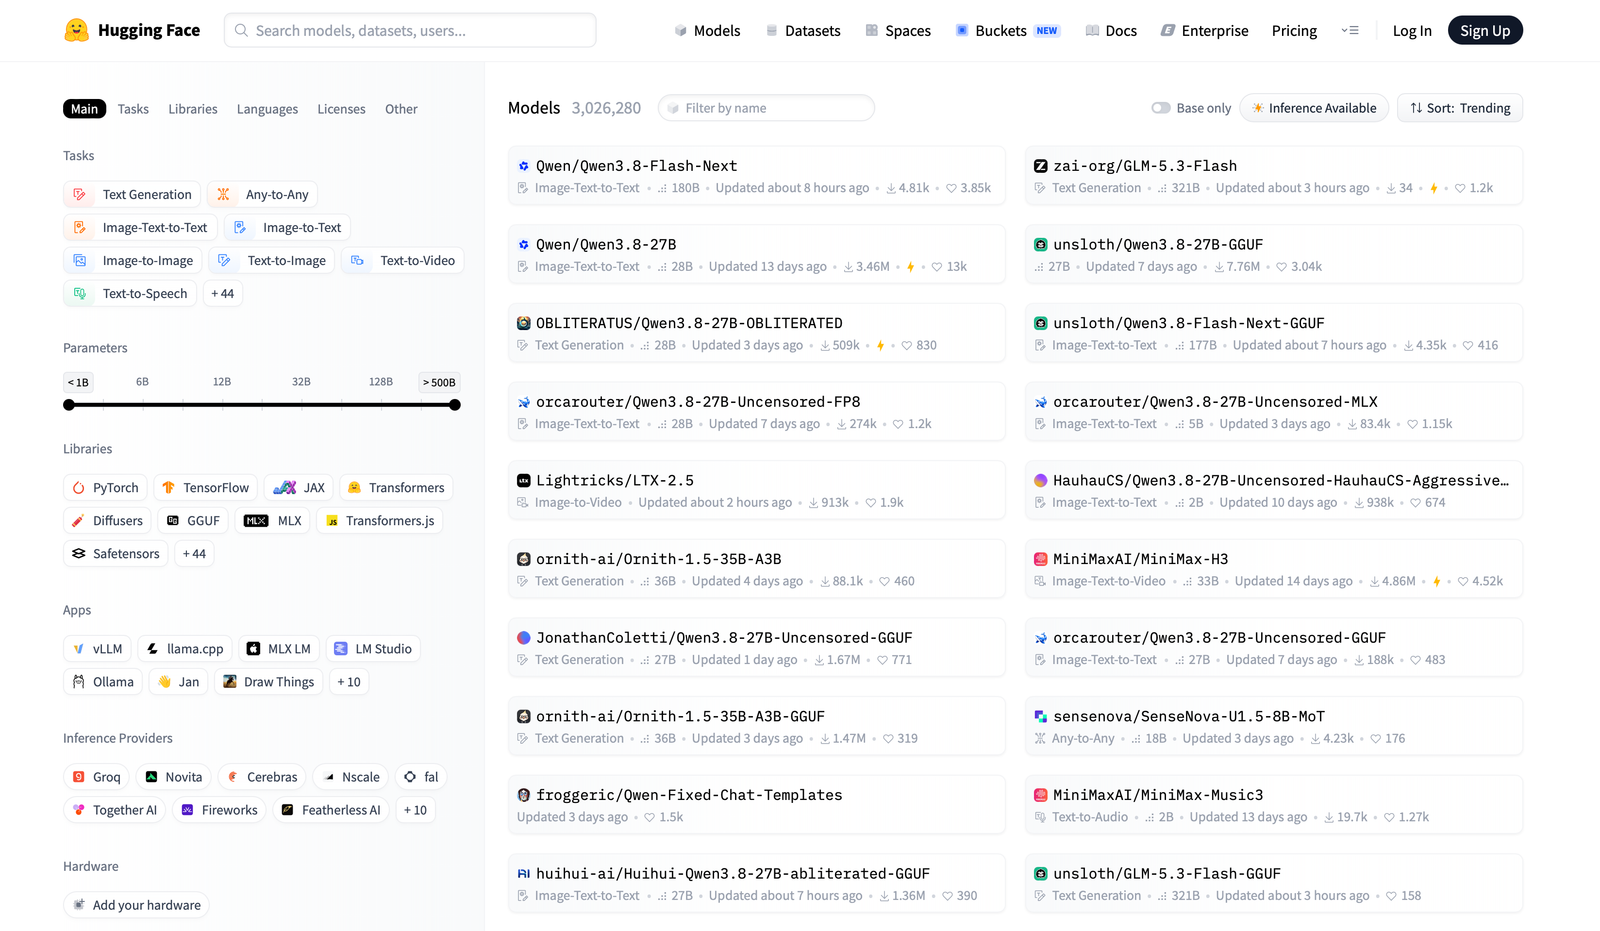
Task: Click the left handle of Parameters slider
Action: [69, 405]
